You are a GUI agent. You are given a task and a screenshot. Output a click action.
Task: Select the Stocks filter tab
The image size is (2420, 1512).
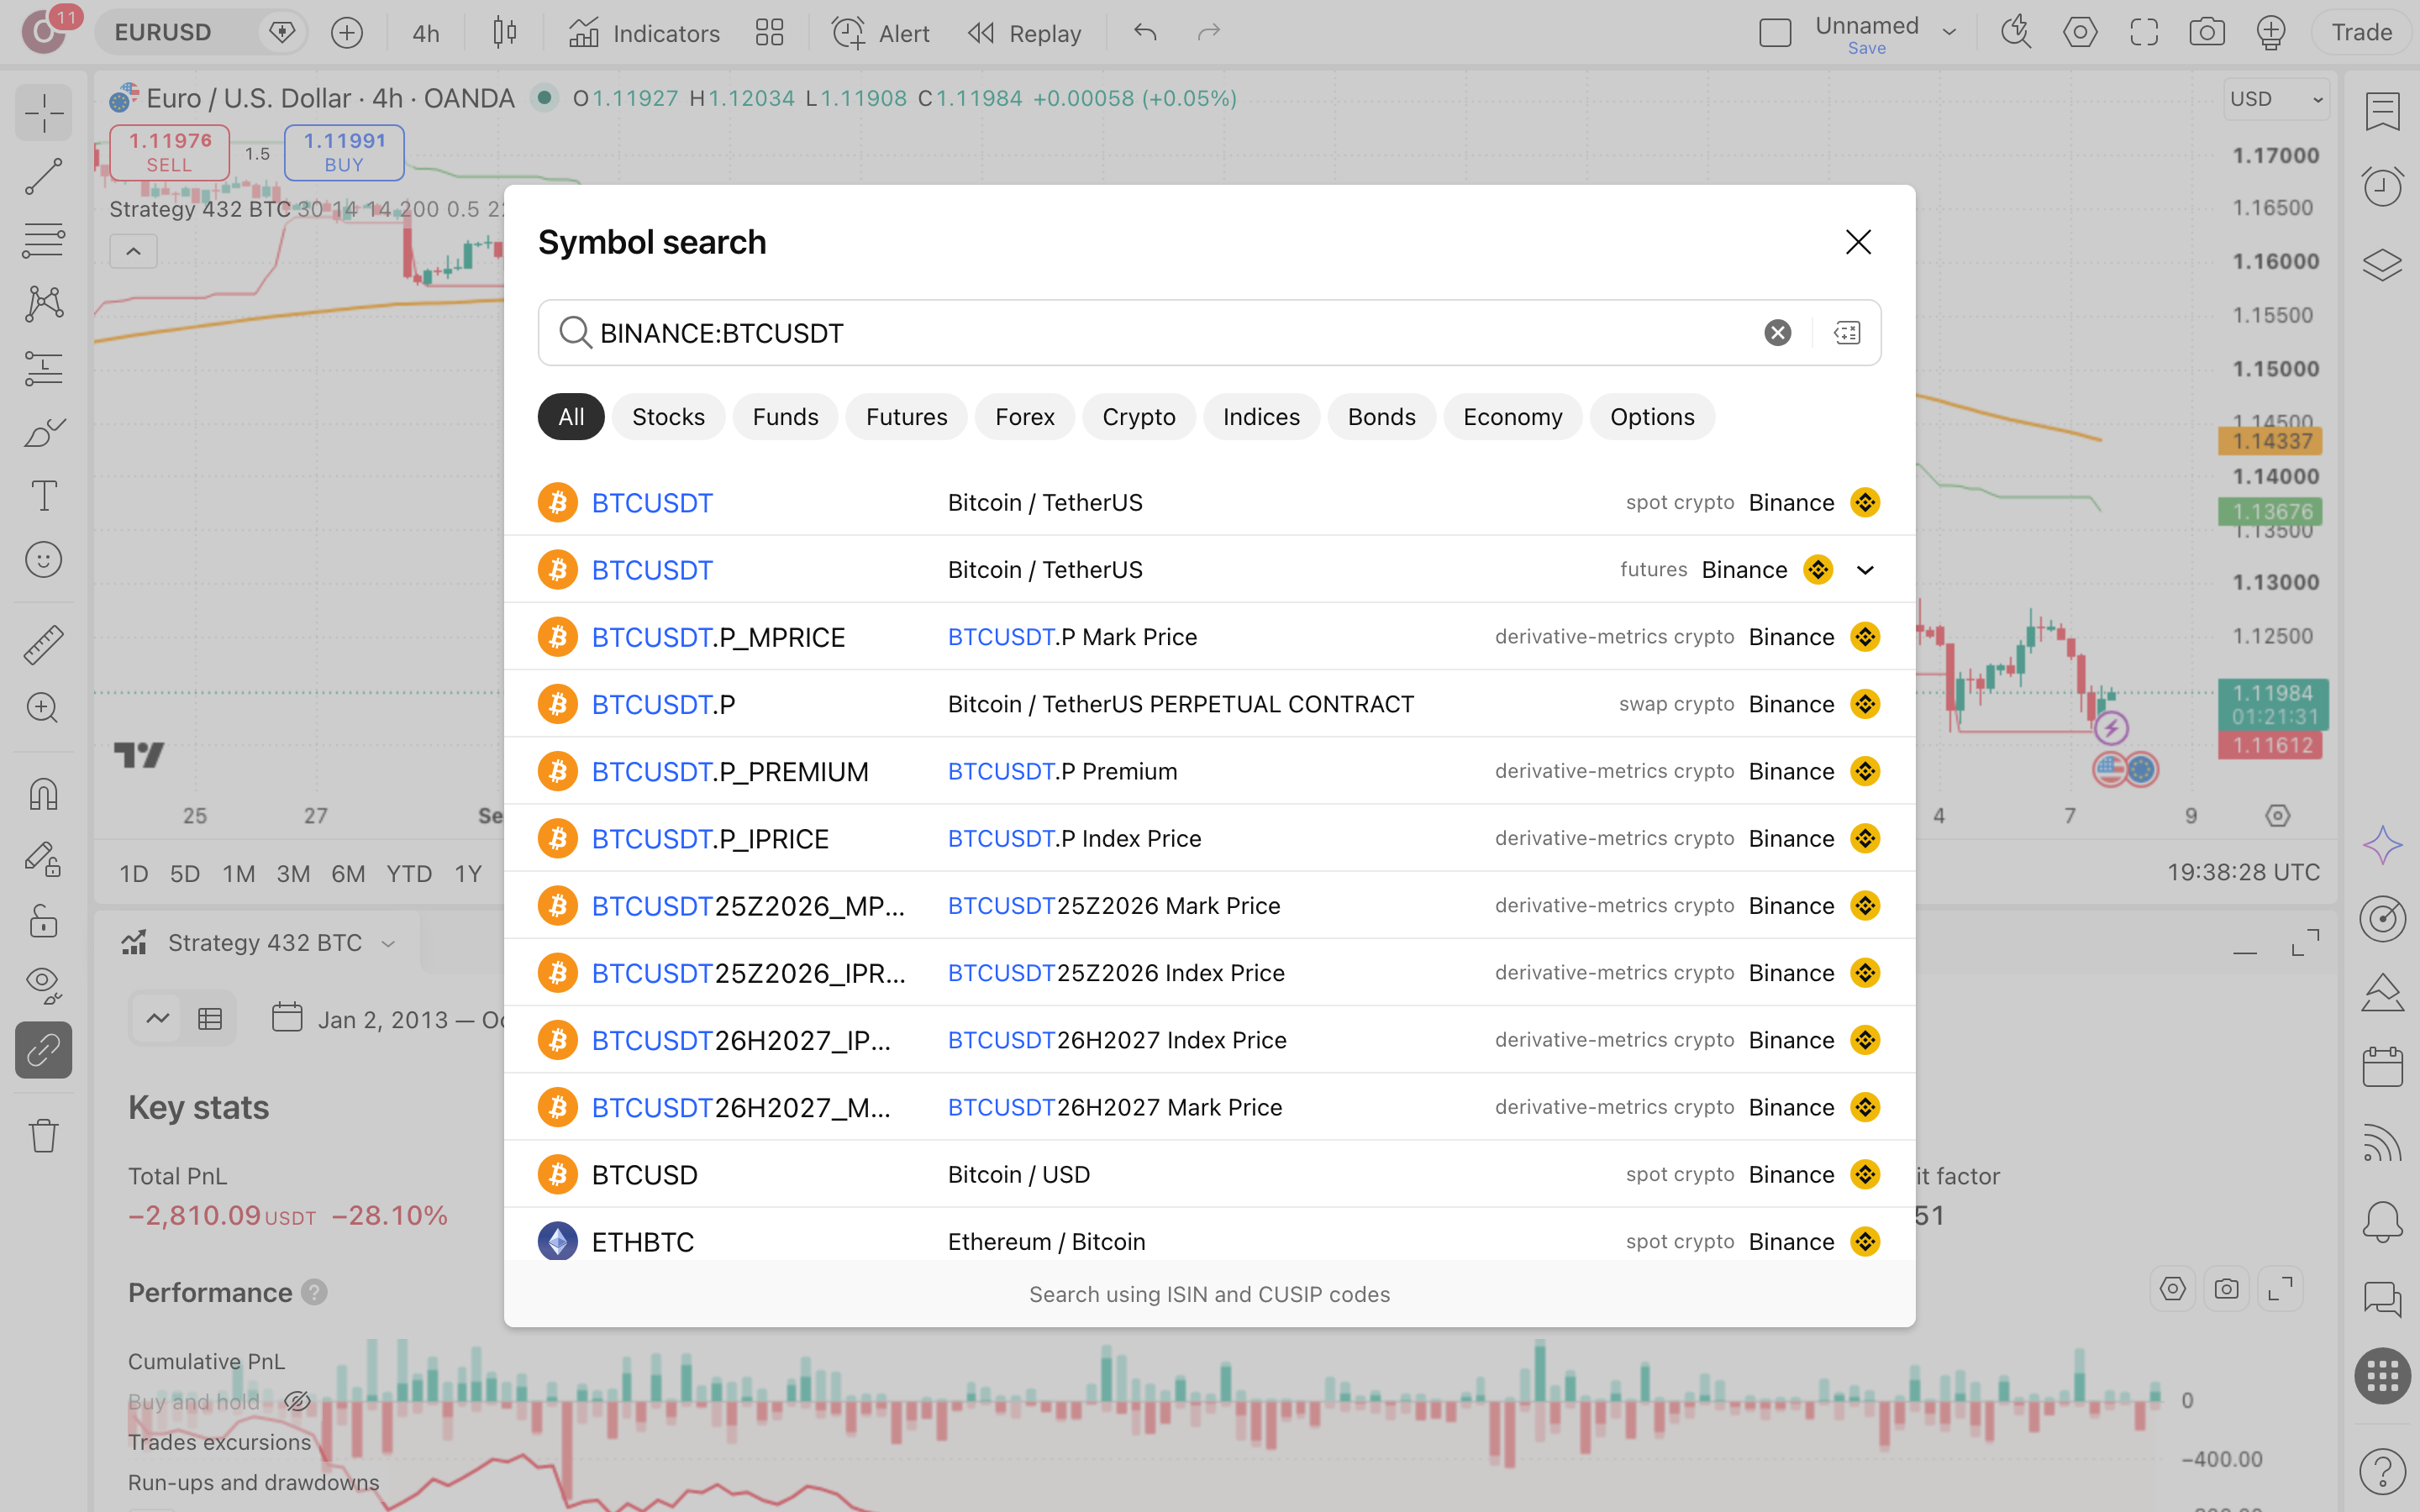click(x=668, y=417)
